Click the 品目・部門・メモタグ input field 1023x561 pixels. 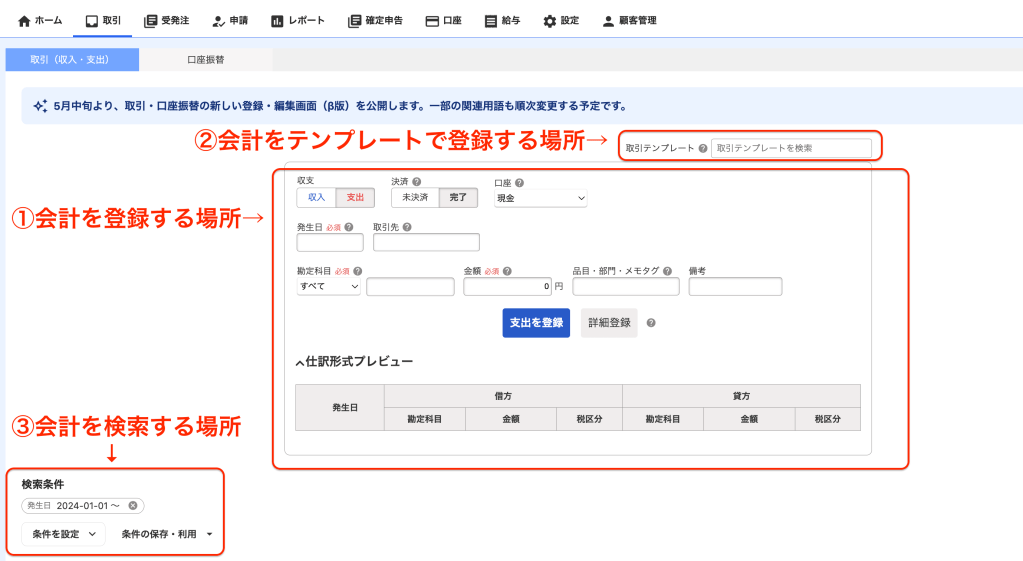[626, 286]
